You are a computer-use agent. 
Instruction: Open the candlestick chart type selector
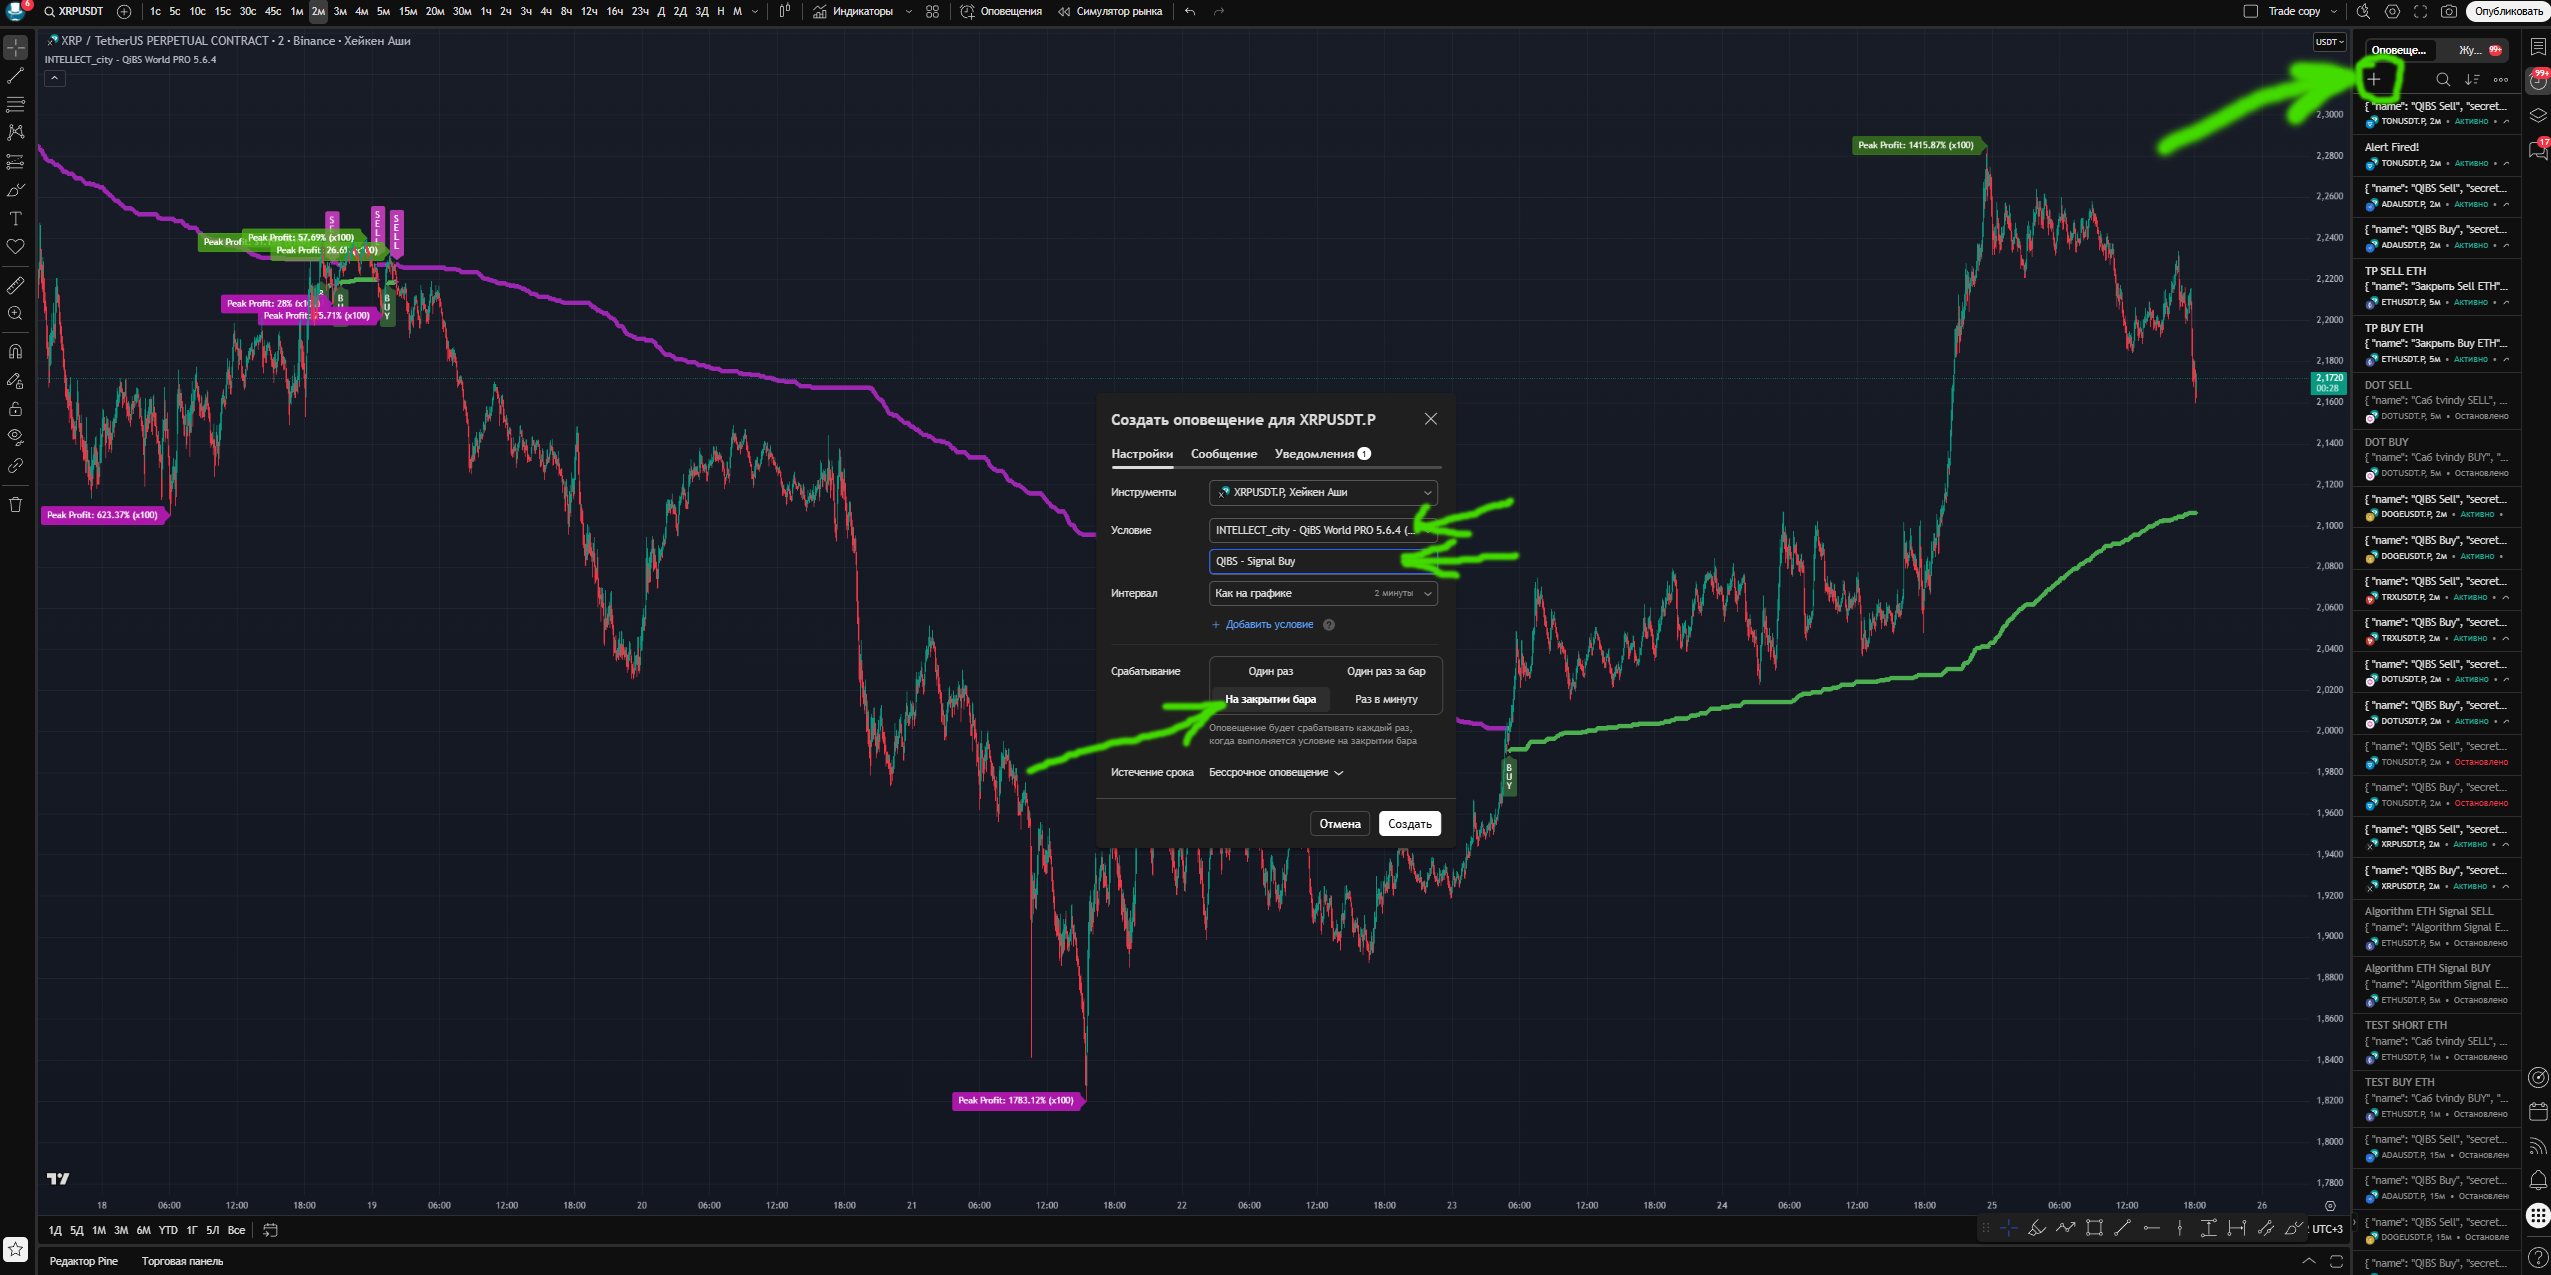tap(785, 11)
